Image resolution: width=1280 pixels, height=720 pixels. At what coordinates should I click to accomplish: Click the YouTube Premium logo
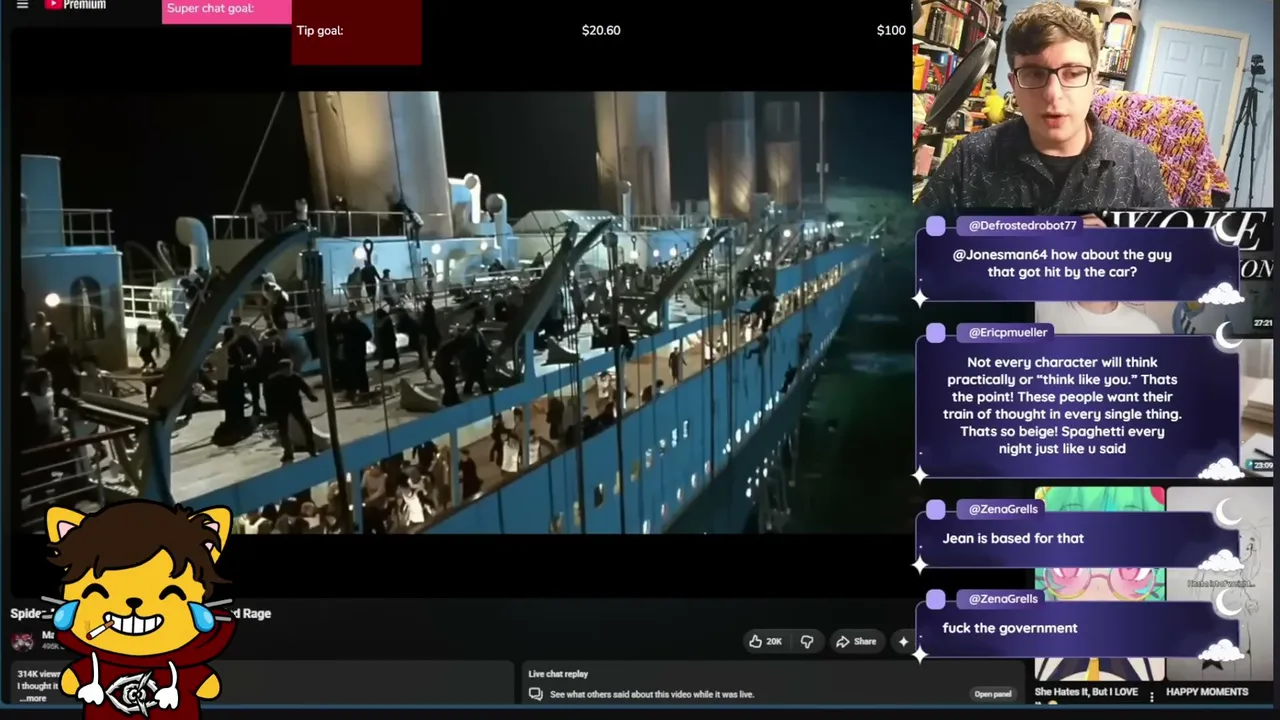pos(75,5)
